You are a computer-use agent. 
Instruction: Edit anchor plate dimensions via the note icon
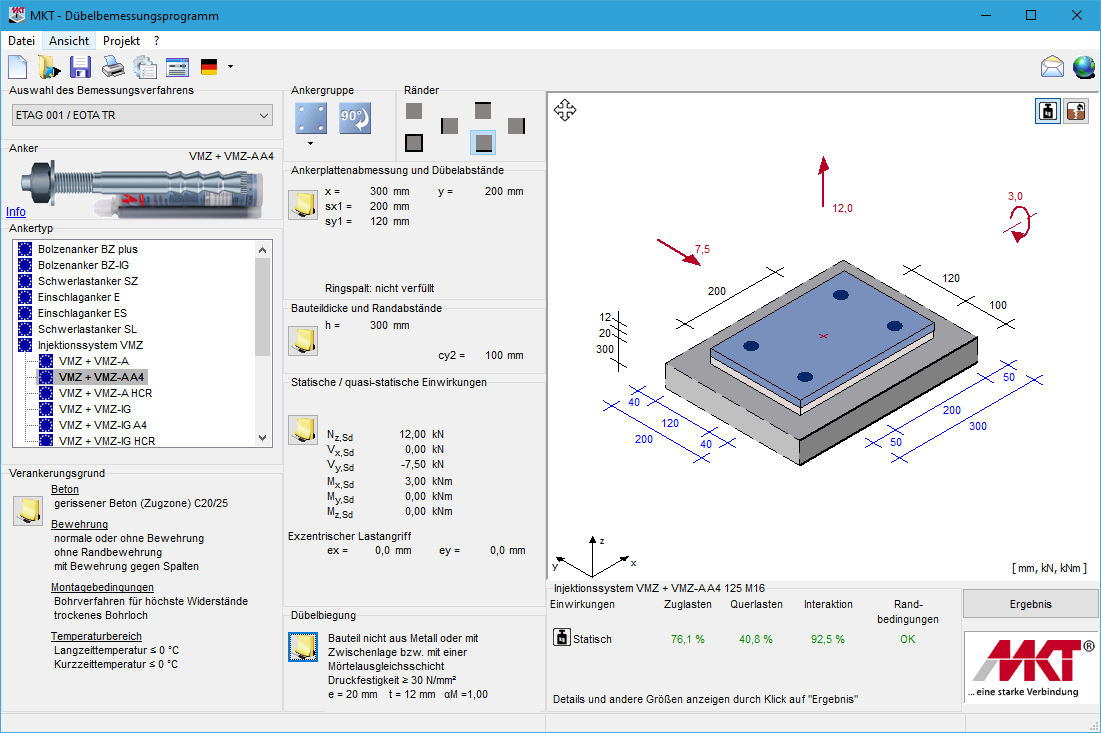[x=303, y=205]
